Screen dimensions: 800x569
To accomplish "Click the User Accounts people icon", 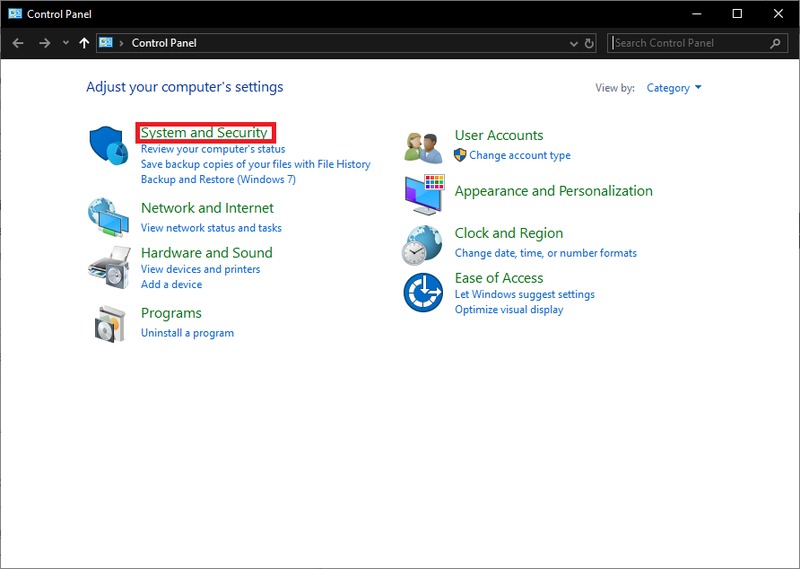I will pos(423,146).
